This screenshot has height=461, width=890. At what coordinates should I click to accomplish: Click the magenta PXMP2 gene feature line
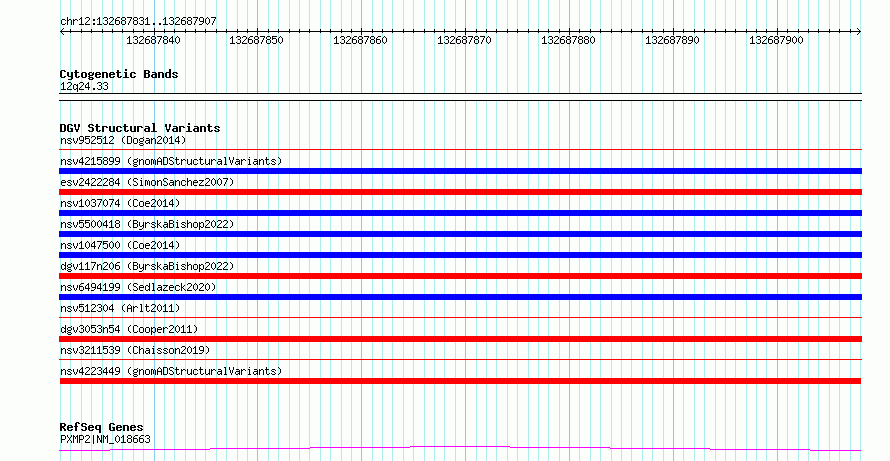[x=460, y=449]
